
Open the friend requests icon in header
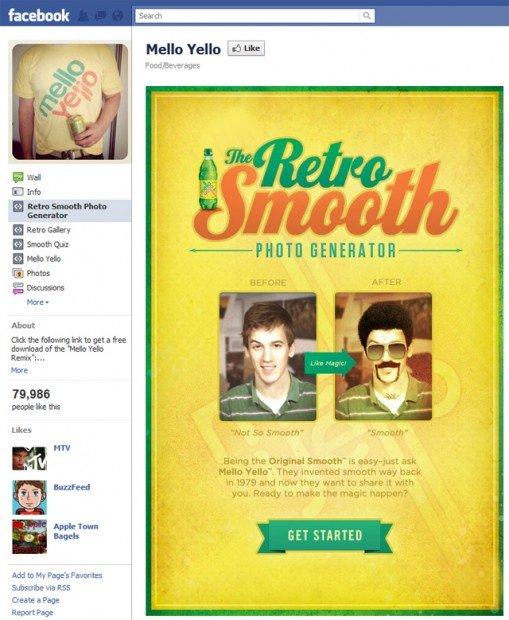83,16
